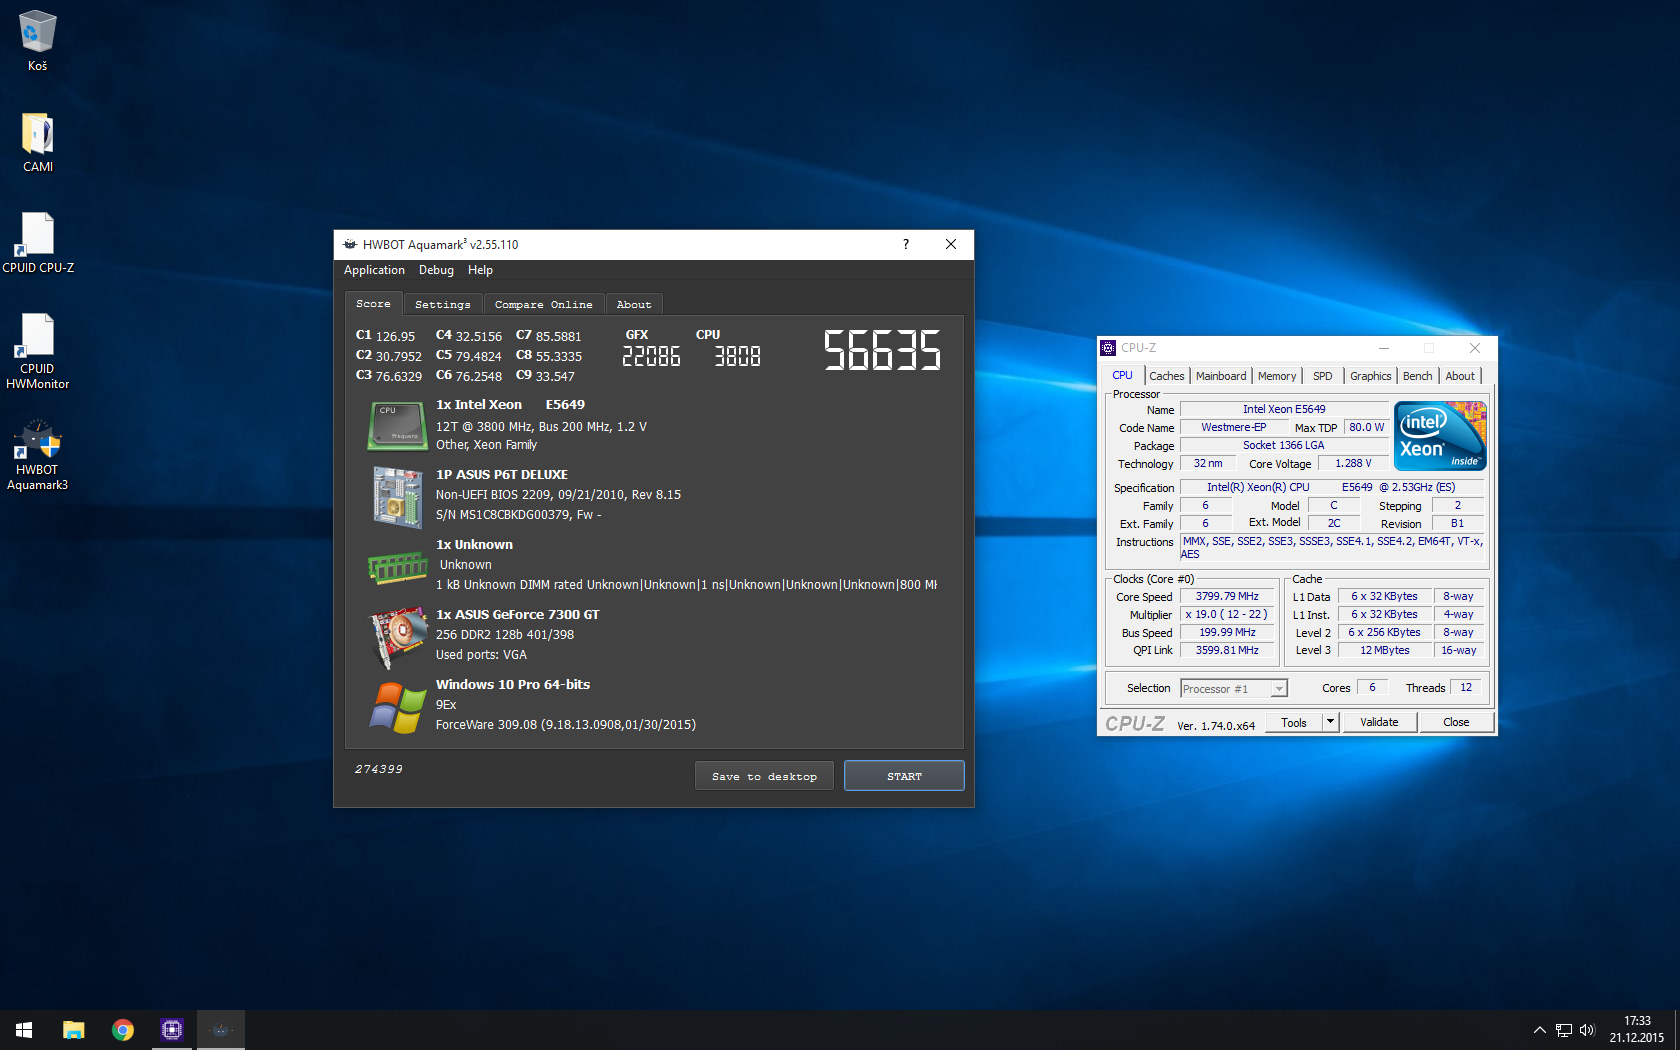
Task: Select the CPUID CPU-Z desktop shortcut
Action: (38, 243)
